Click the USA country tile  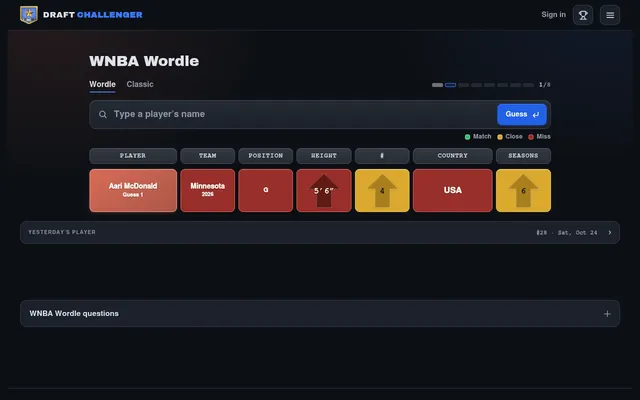coord(453,191)
